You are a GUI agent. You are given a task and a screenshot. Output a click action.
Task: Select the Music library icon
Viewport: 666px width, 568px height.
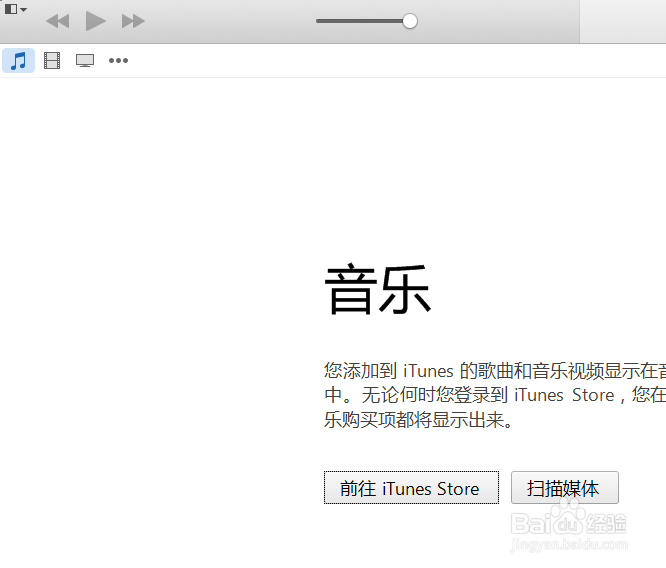19,60
